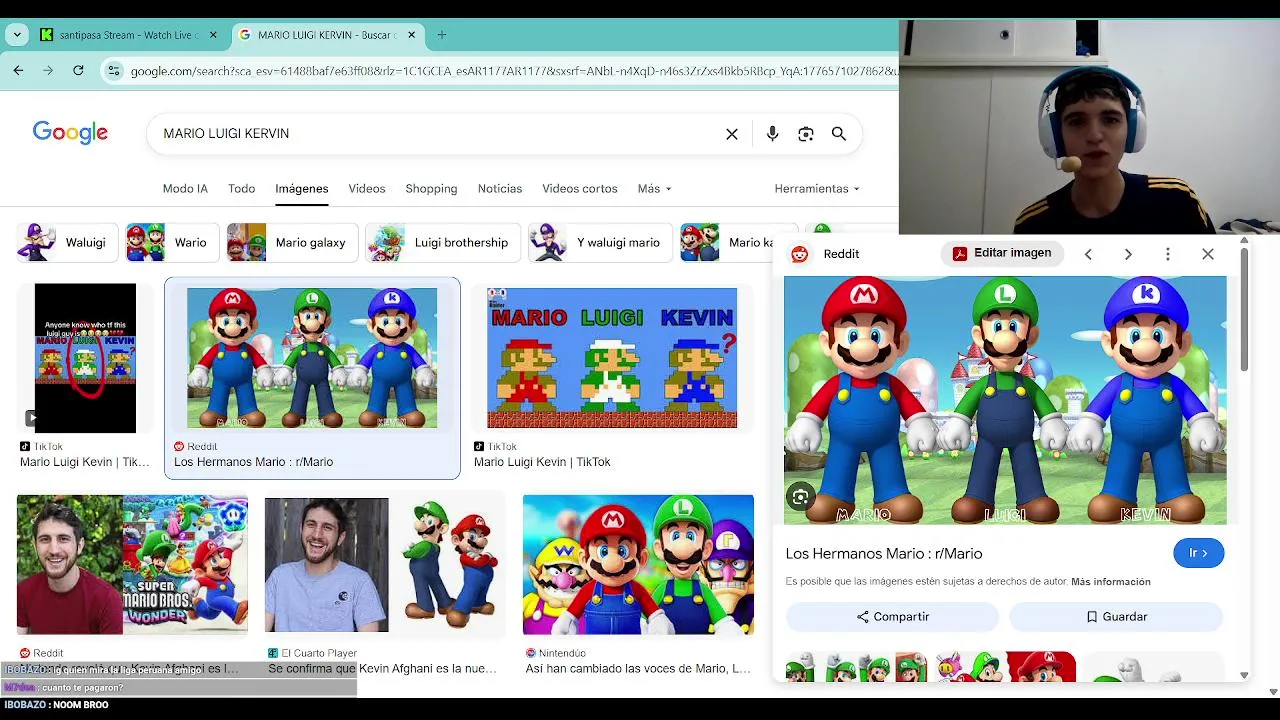Image resolution: width=1280 pixels, height=720 pixels.
Task: Open the Más información copyright link
Action: click(1111, 581)
